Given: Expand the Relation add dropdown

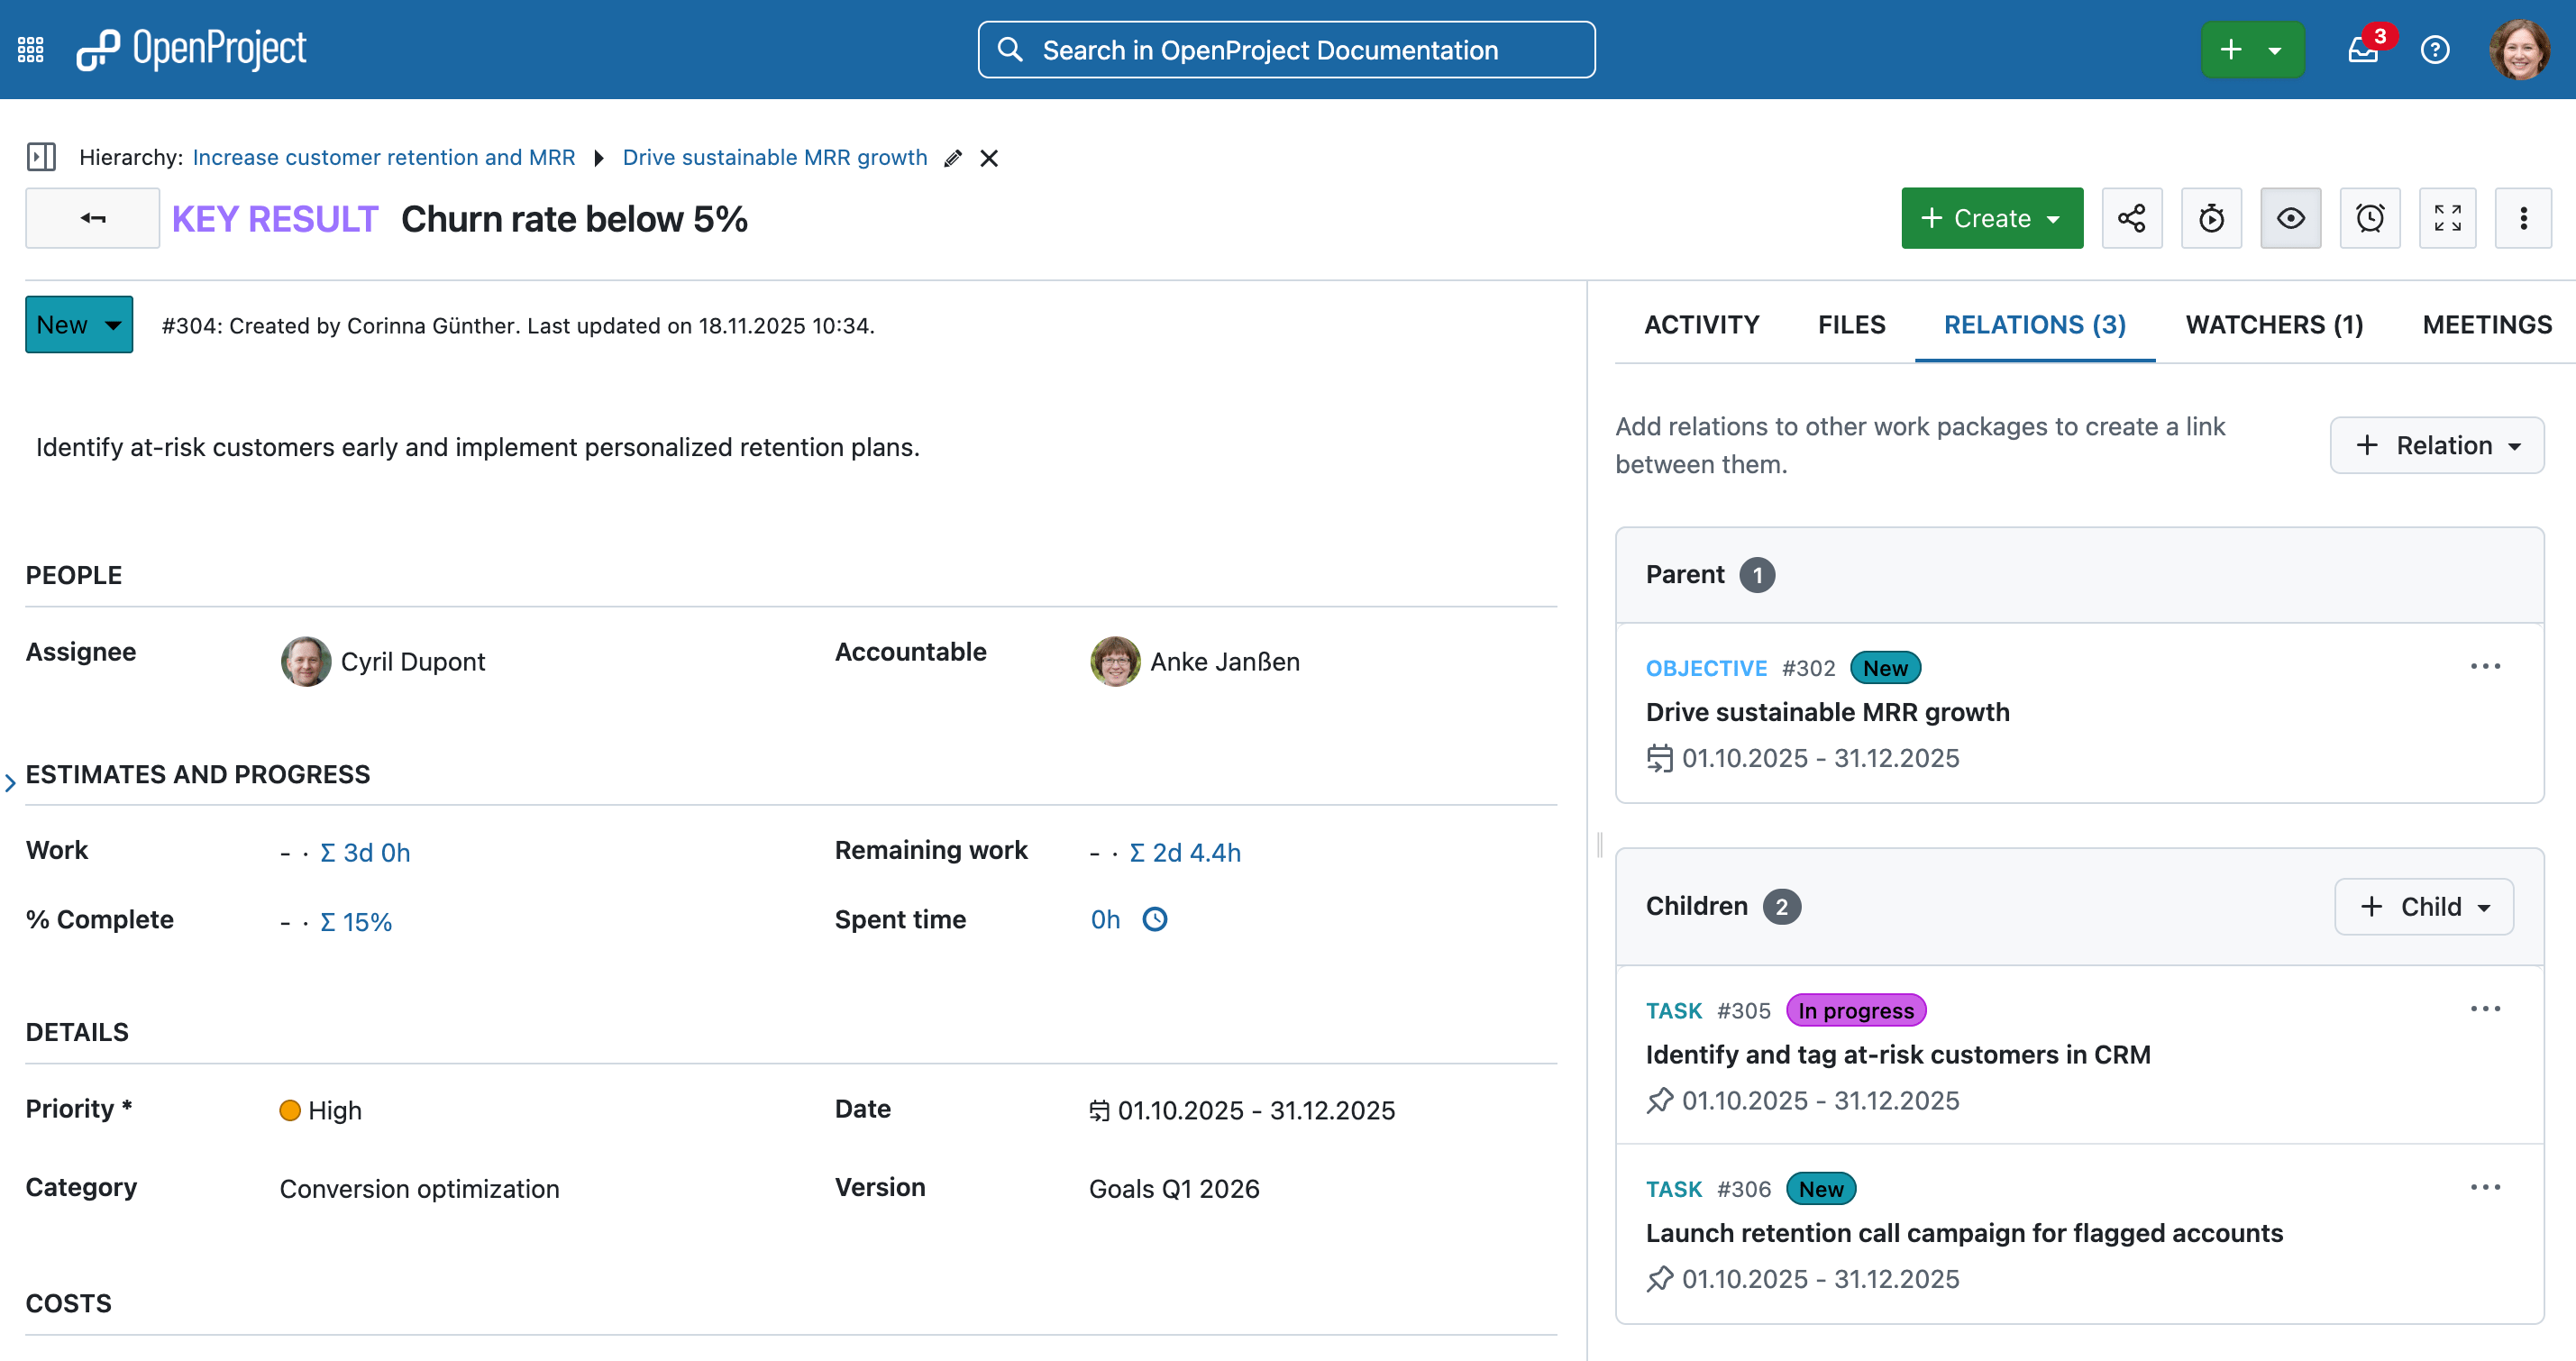Looking at the screenshot, I should 2436,445.
